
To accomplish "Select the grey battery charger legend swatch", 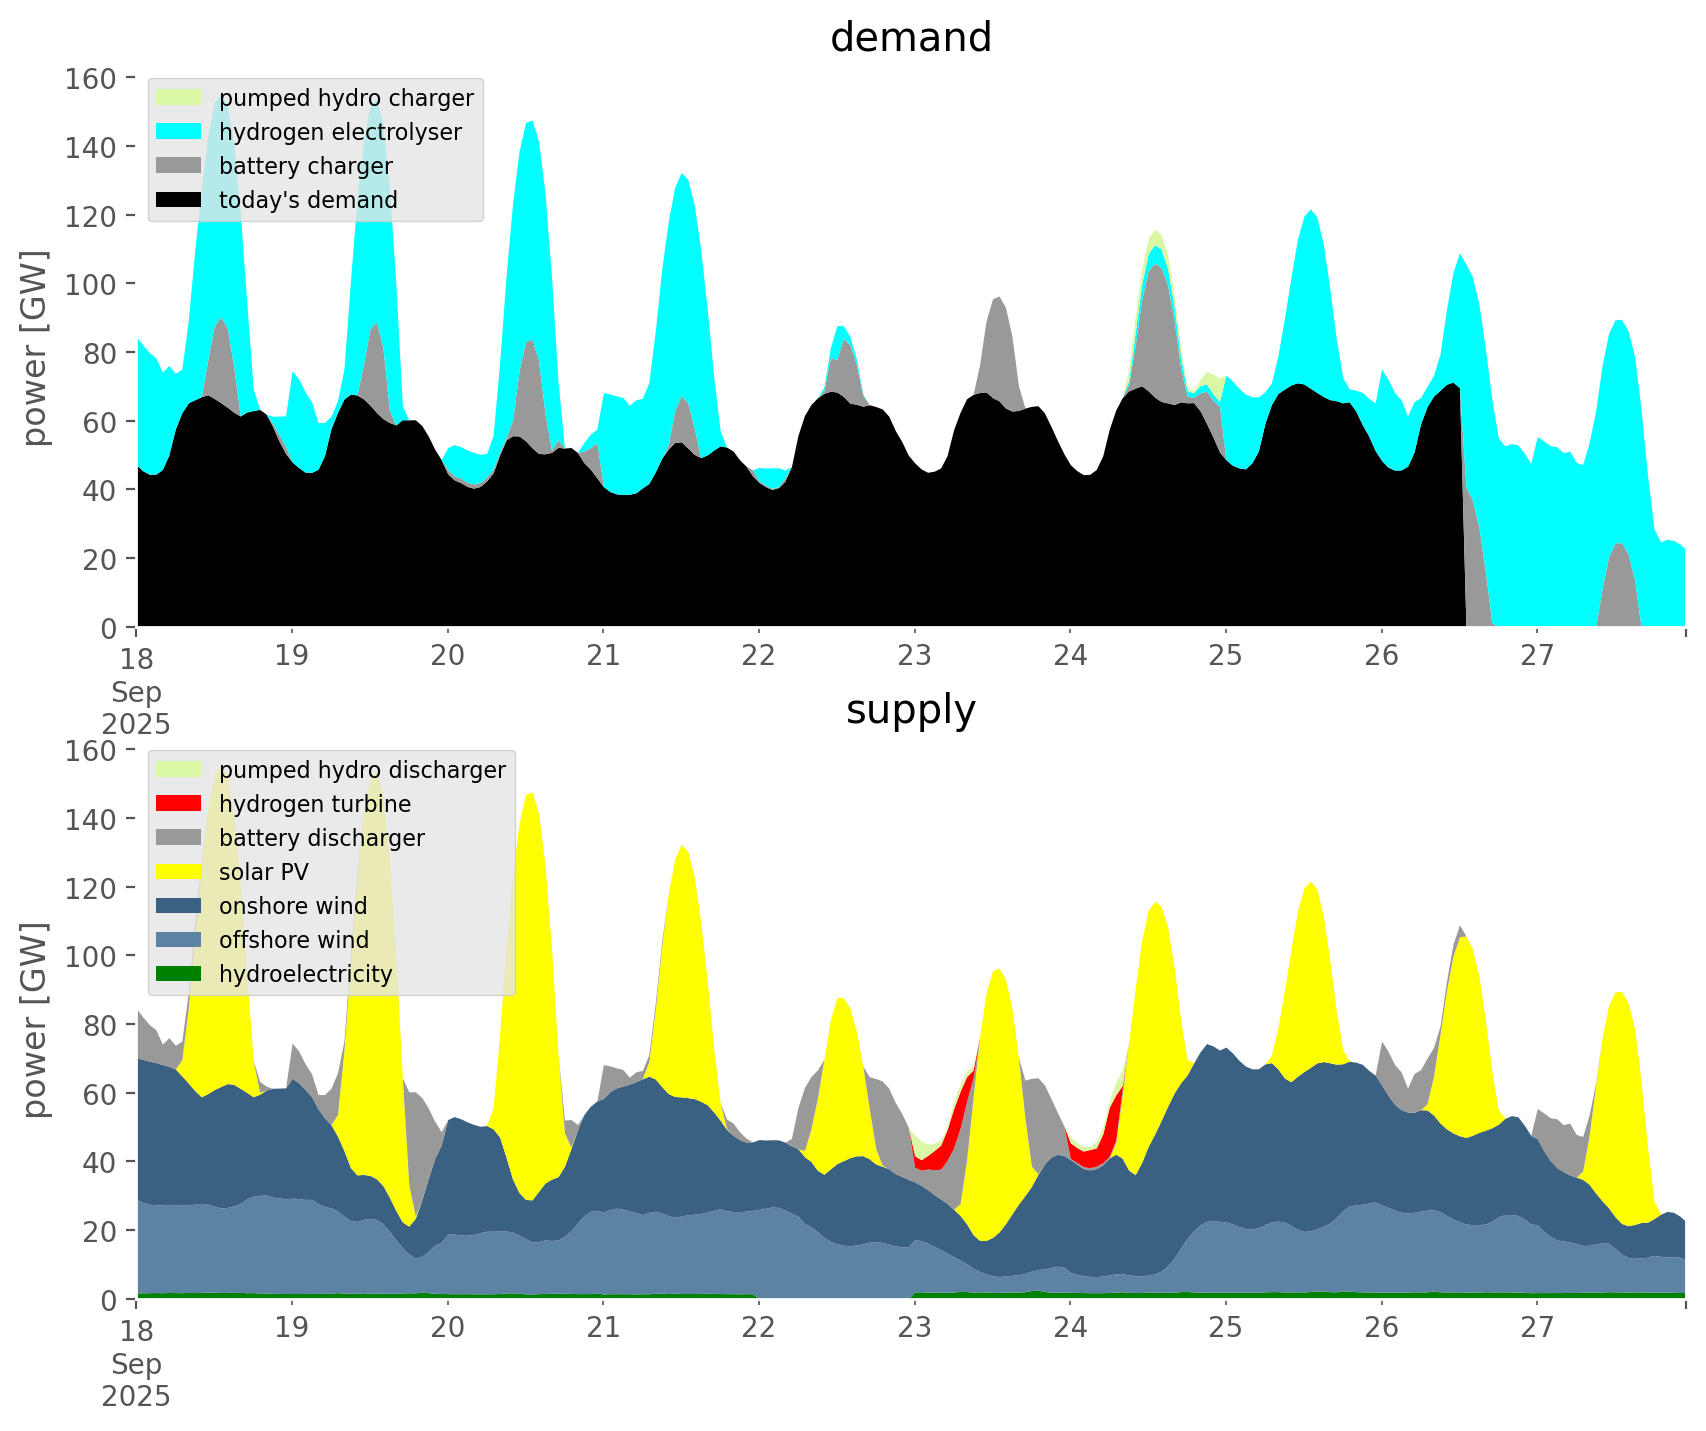I will click(179, 166).
